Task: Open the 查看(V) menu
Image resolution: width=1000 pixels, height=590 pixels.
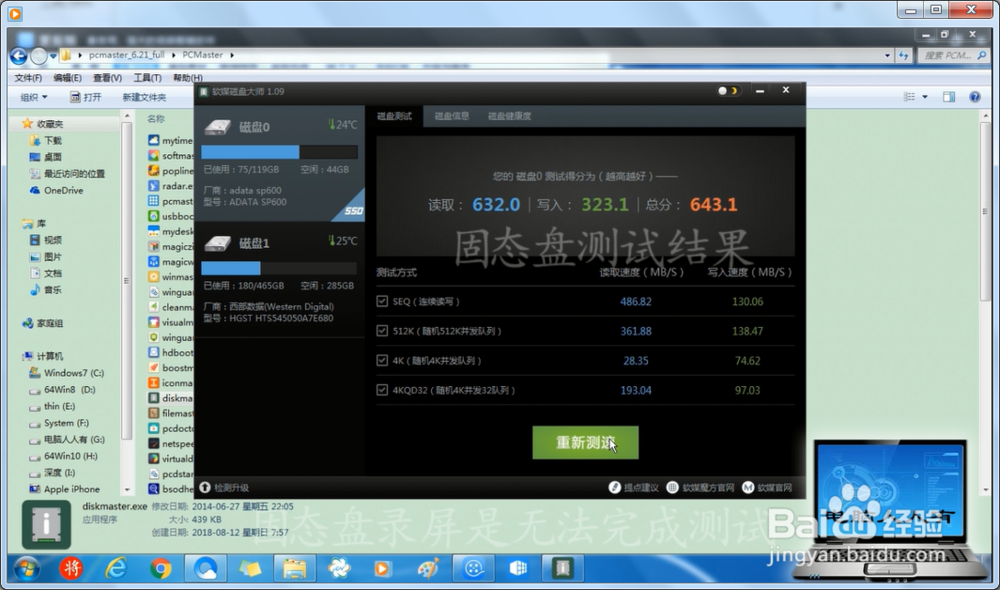Action: [107, 78]
